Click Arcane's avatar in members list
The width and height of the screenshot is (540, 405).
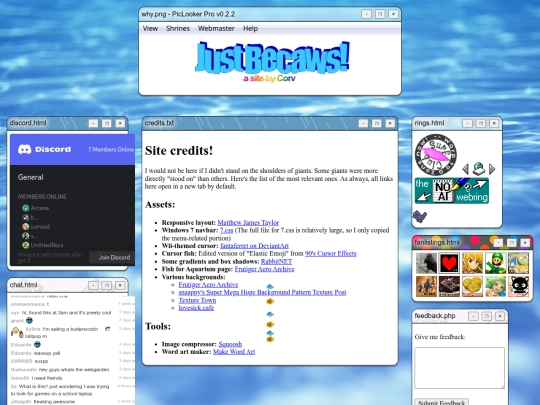(x=25, y=208)
